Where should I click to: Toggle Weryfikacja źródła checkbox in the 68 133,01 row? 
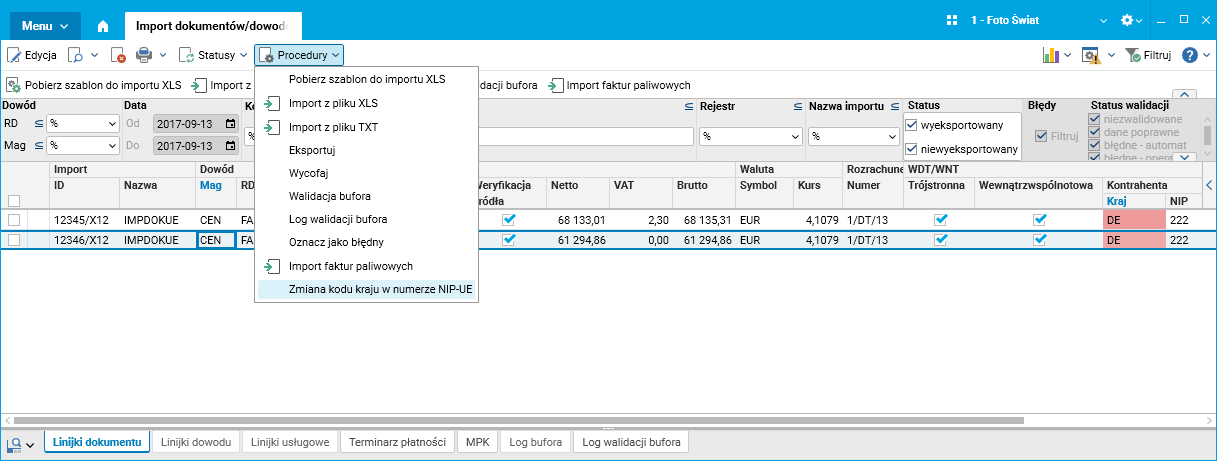pyautogui.click(x=509, y=220)
